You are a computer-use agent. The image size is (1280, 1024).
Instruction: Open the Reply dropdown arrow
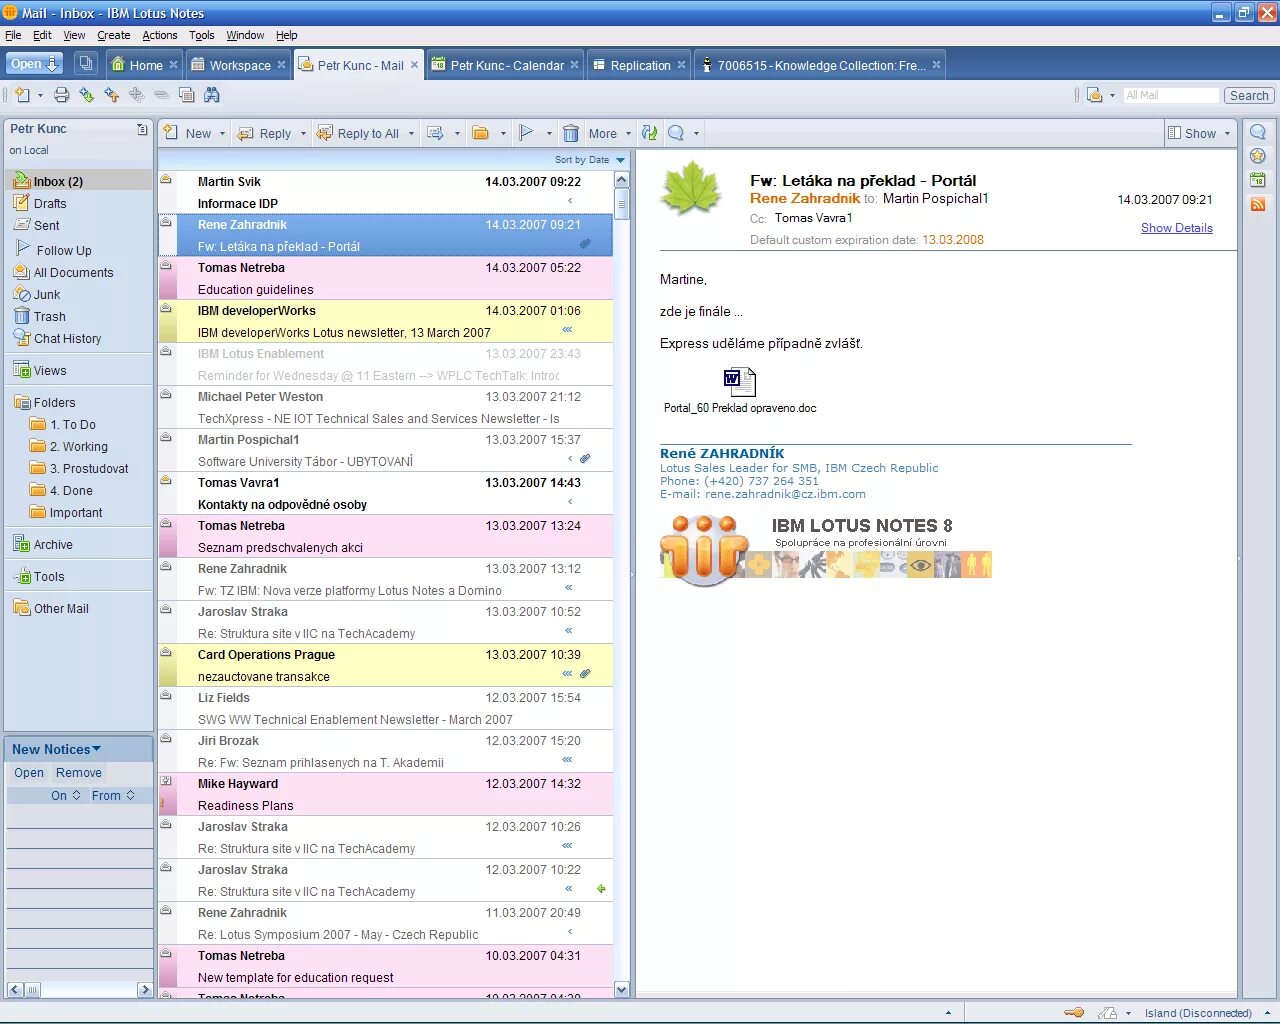click(x=303, y=134)
